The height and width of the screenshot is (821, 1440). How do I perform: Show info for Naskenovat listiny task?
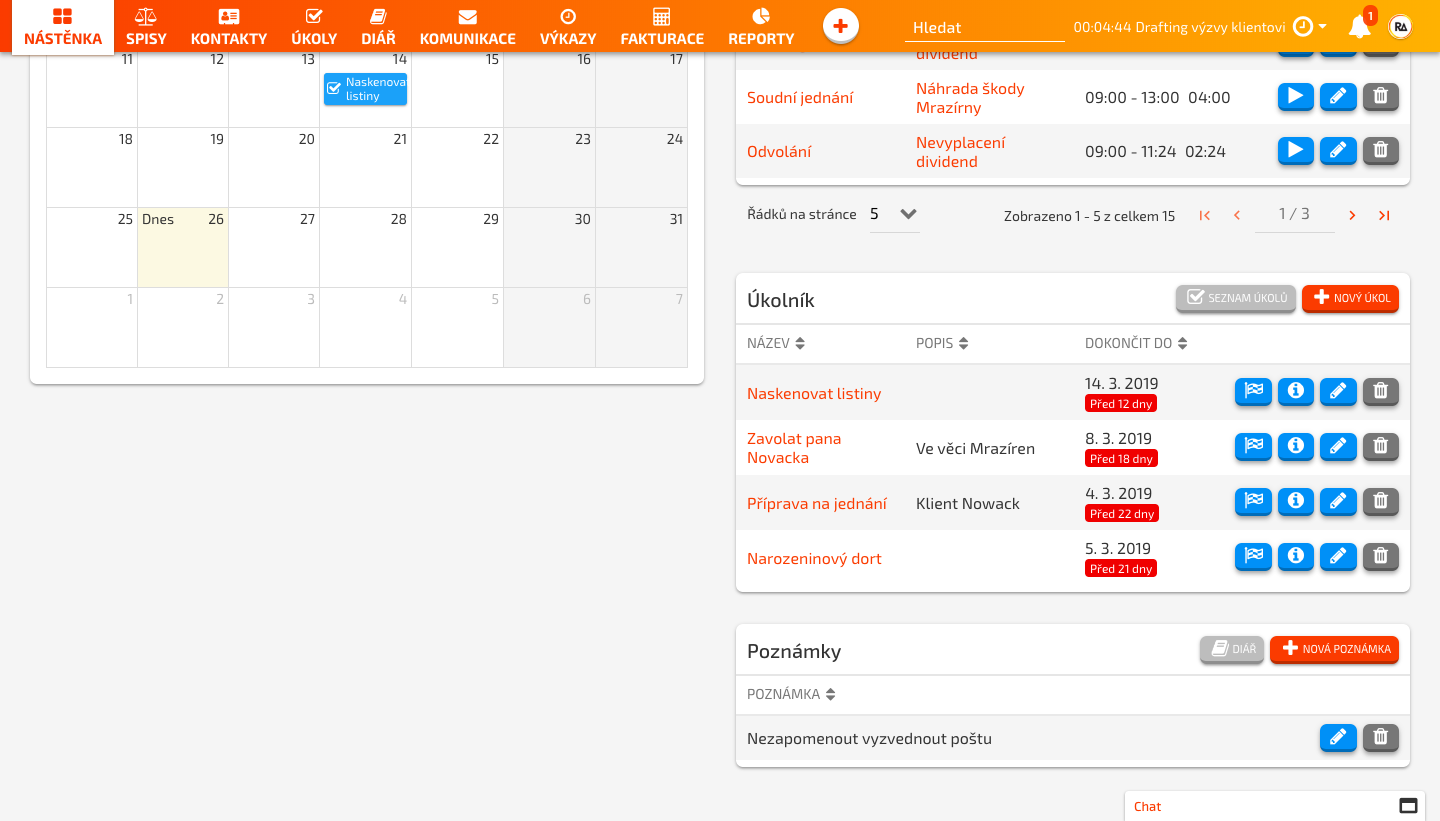click(x=1296, y=392)
